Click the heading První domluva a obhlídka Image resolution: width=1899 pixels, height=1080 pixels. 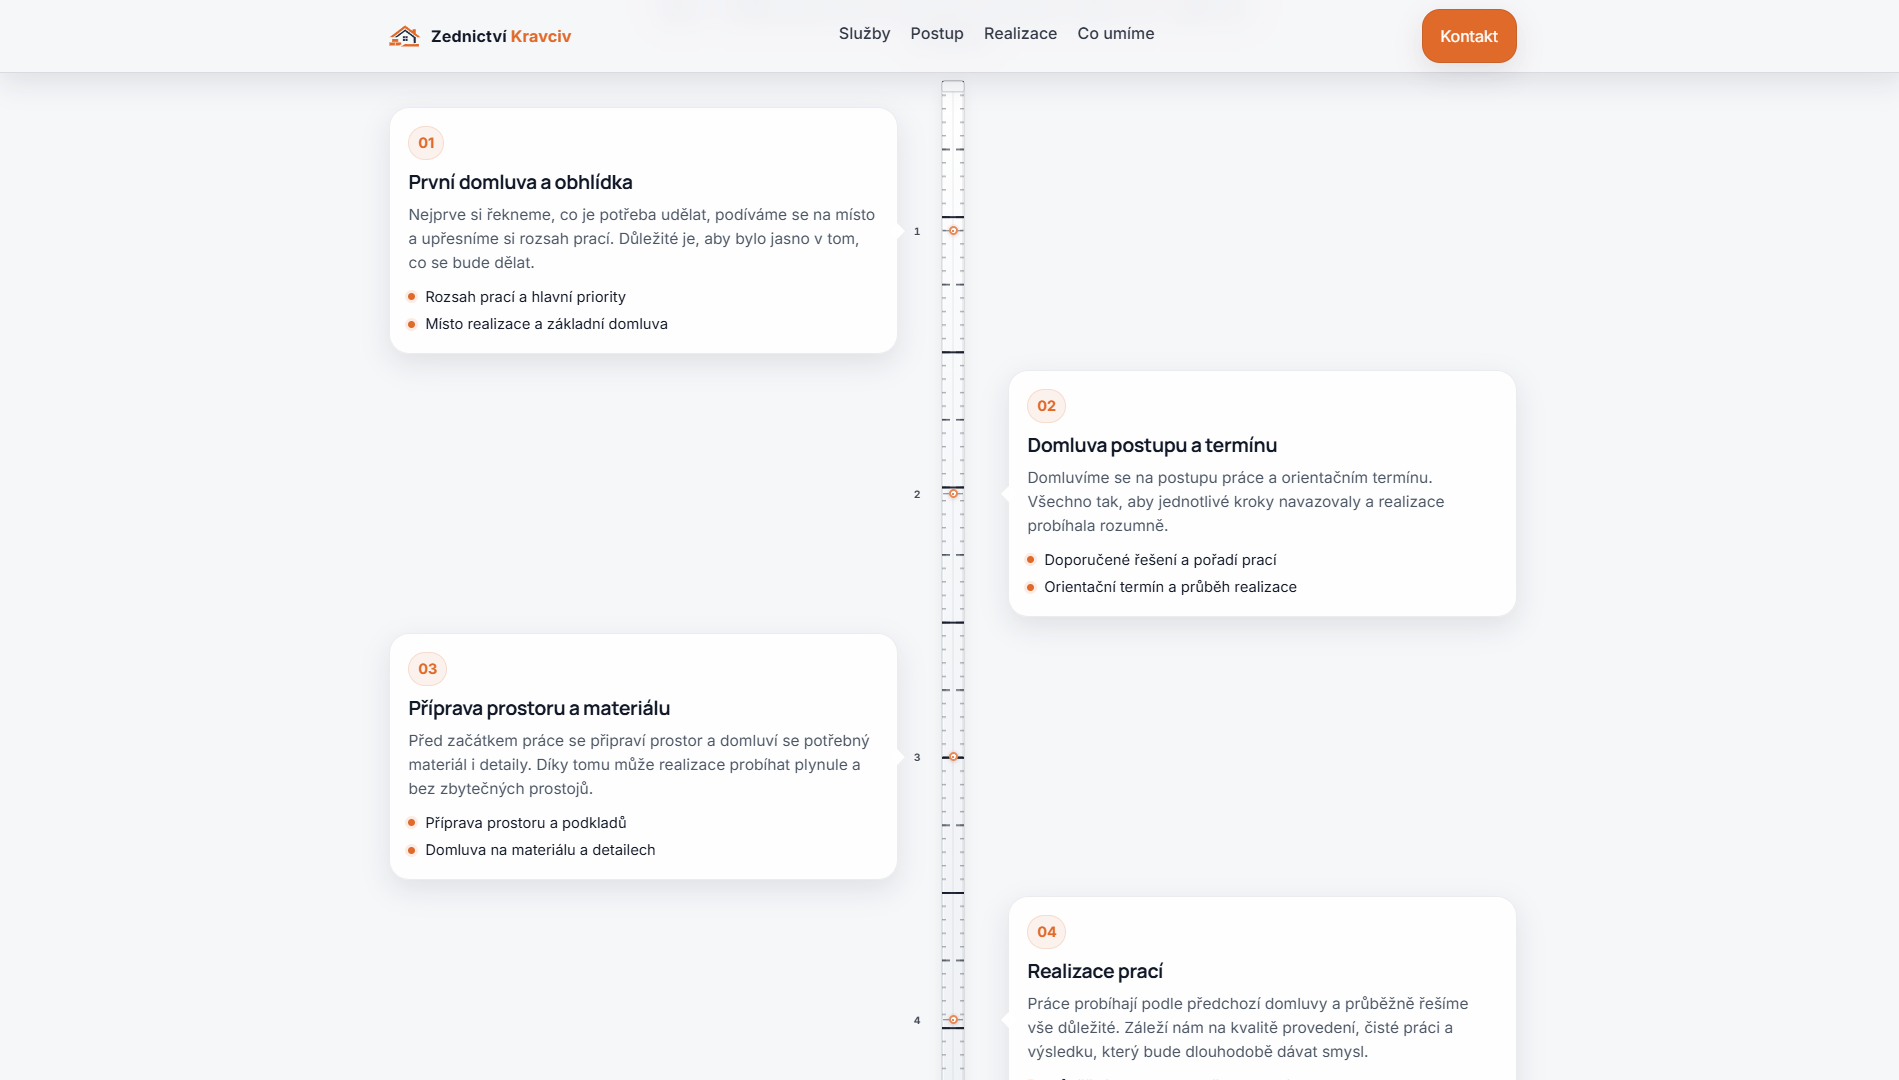click(x=520, y=182)
